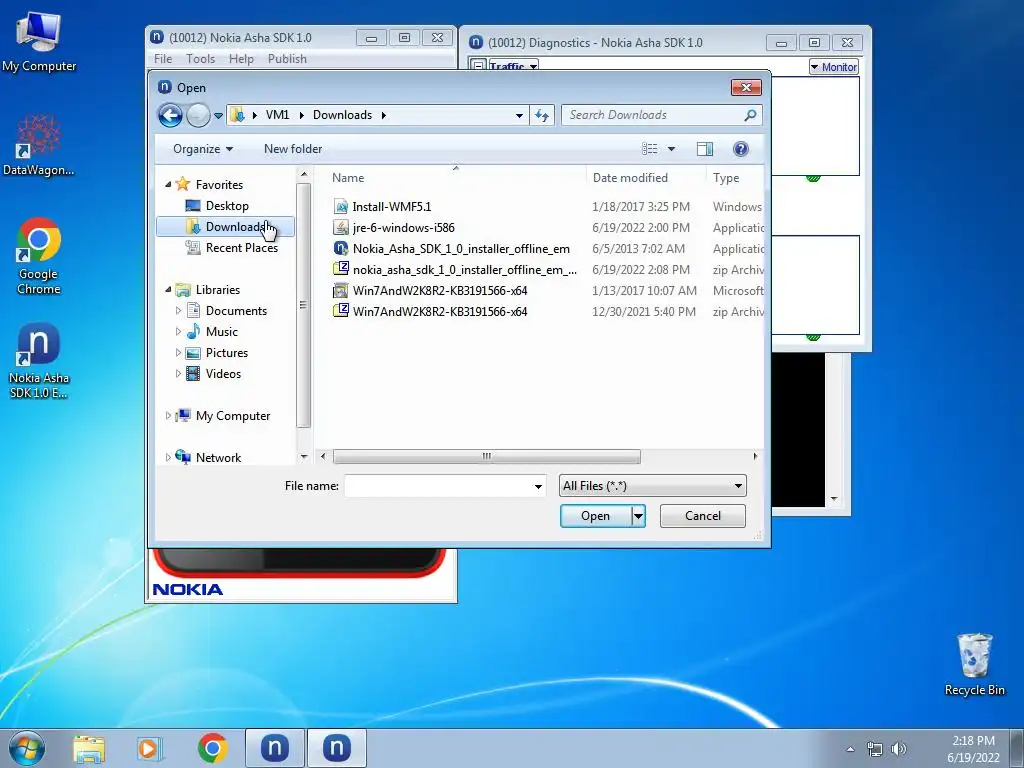This screenshot has width=1024, height=768.
Task: Click the New folder button
Action: [x=293, y=149]
